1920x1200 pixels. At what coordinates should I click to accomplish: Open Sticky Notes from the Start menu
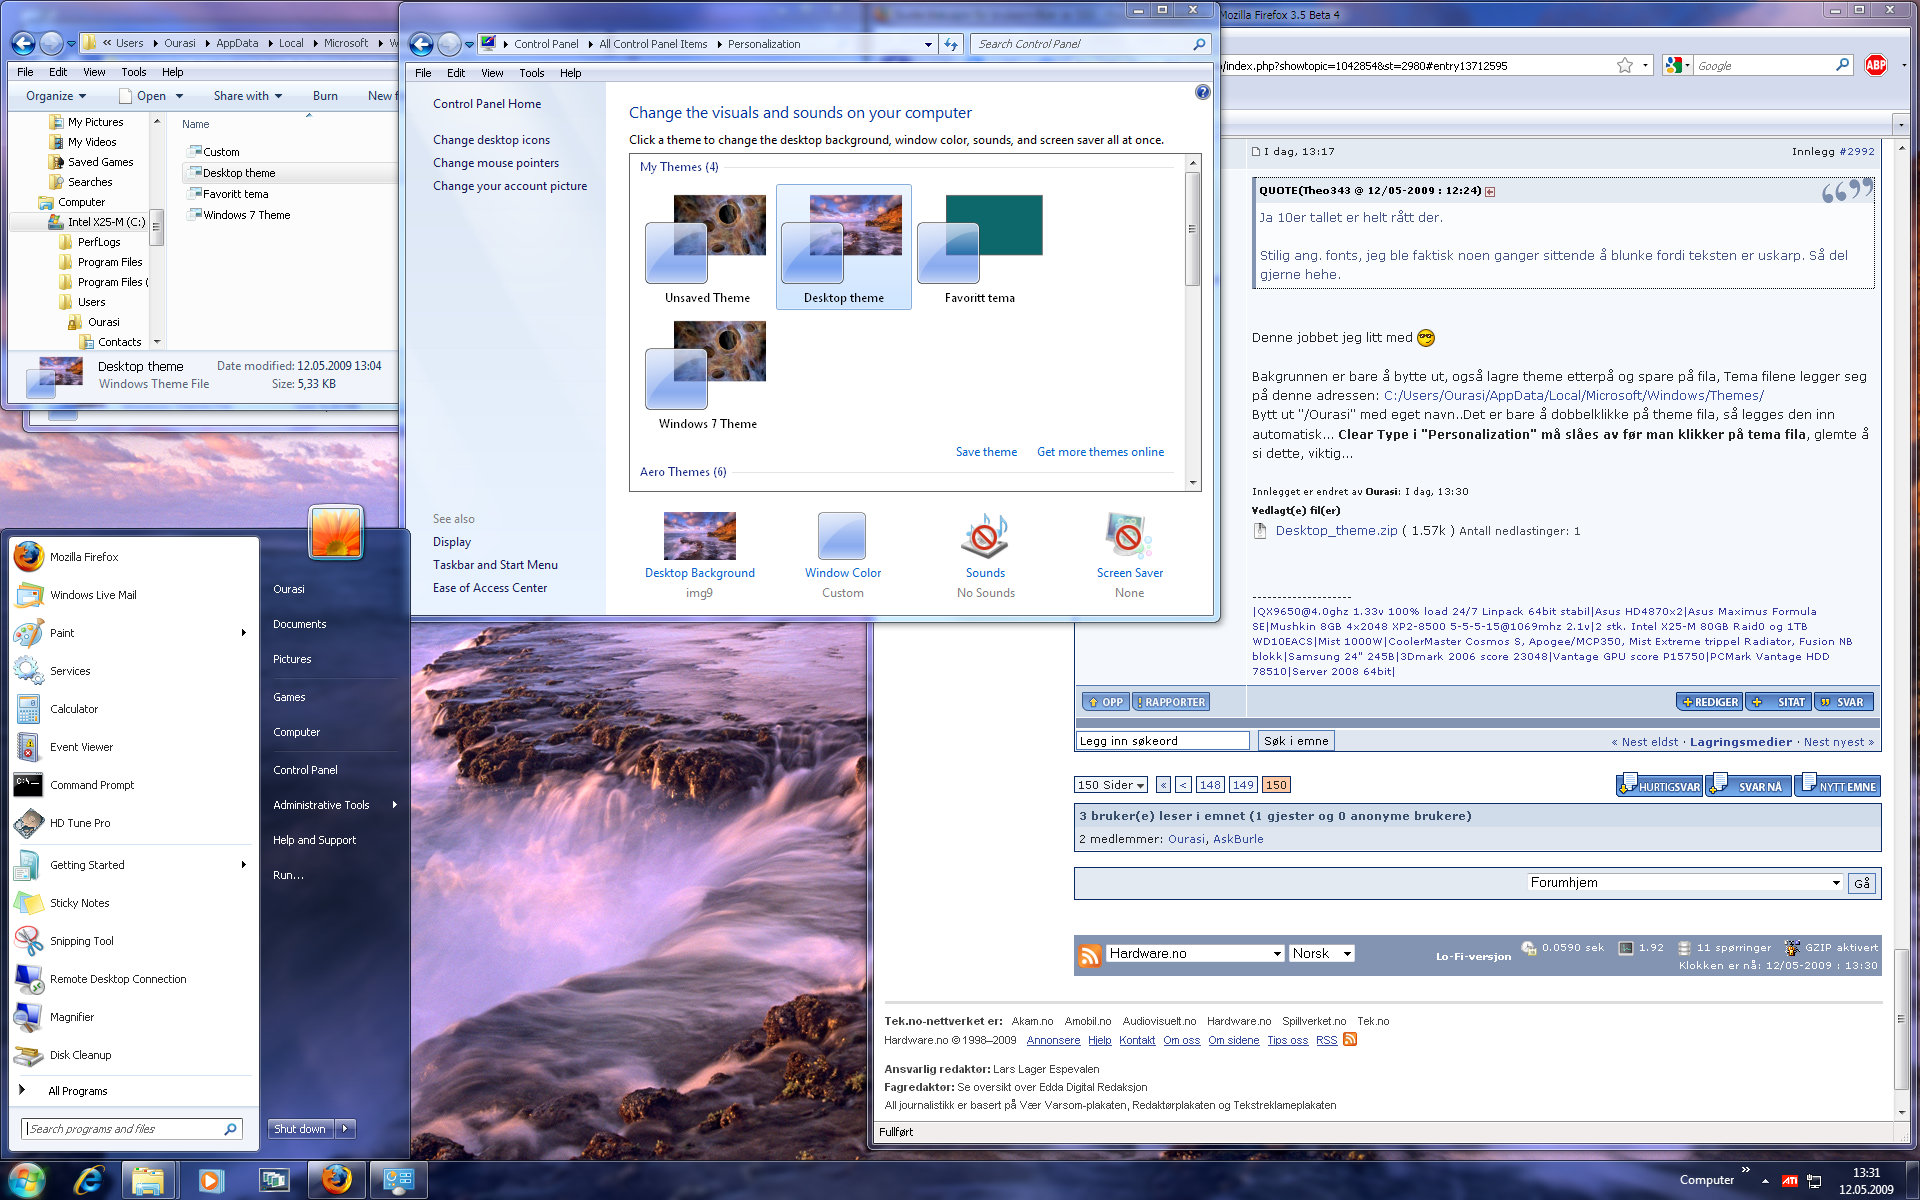click(79, 903)
